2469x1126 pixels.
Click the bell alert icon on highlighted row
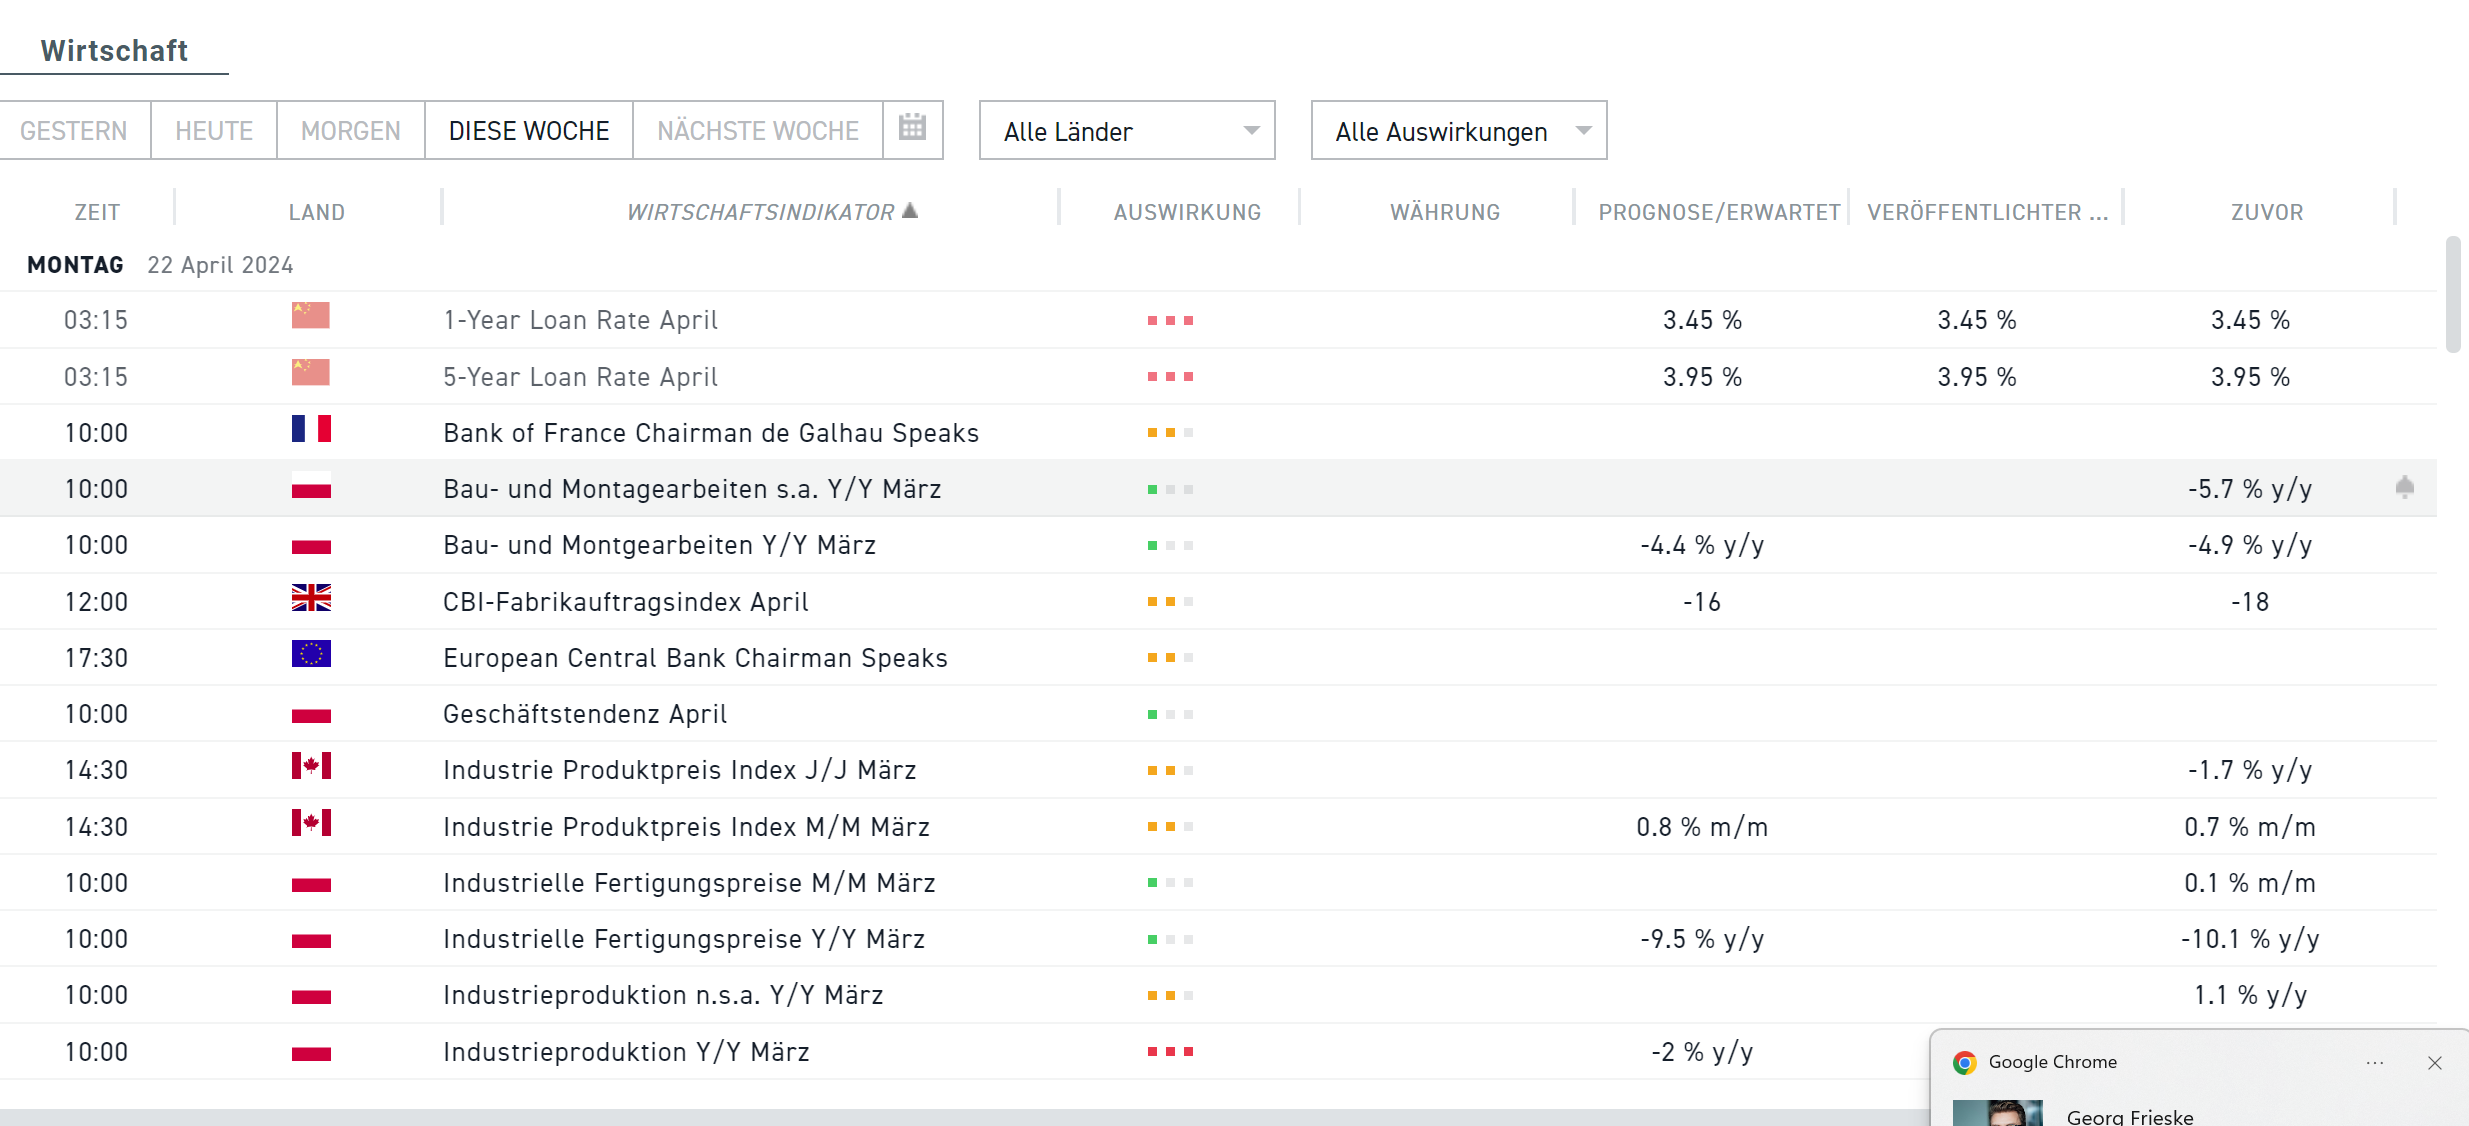(2405, 488)
